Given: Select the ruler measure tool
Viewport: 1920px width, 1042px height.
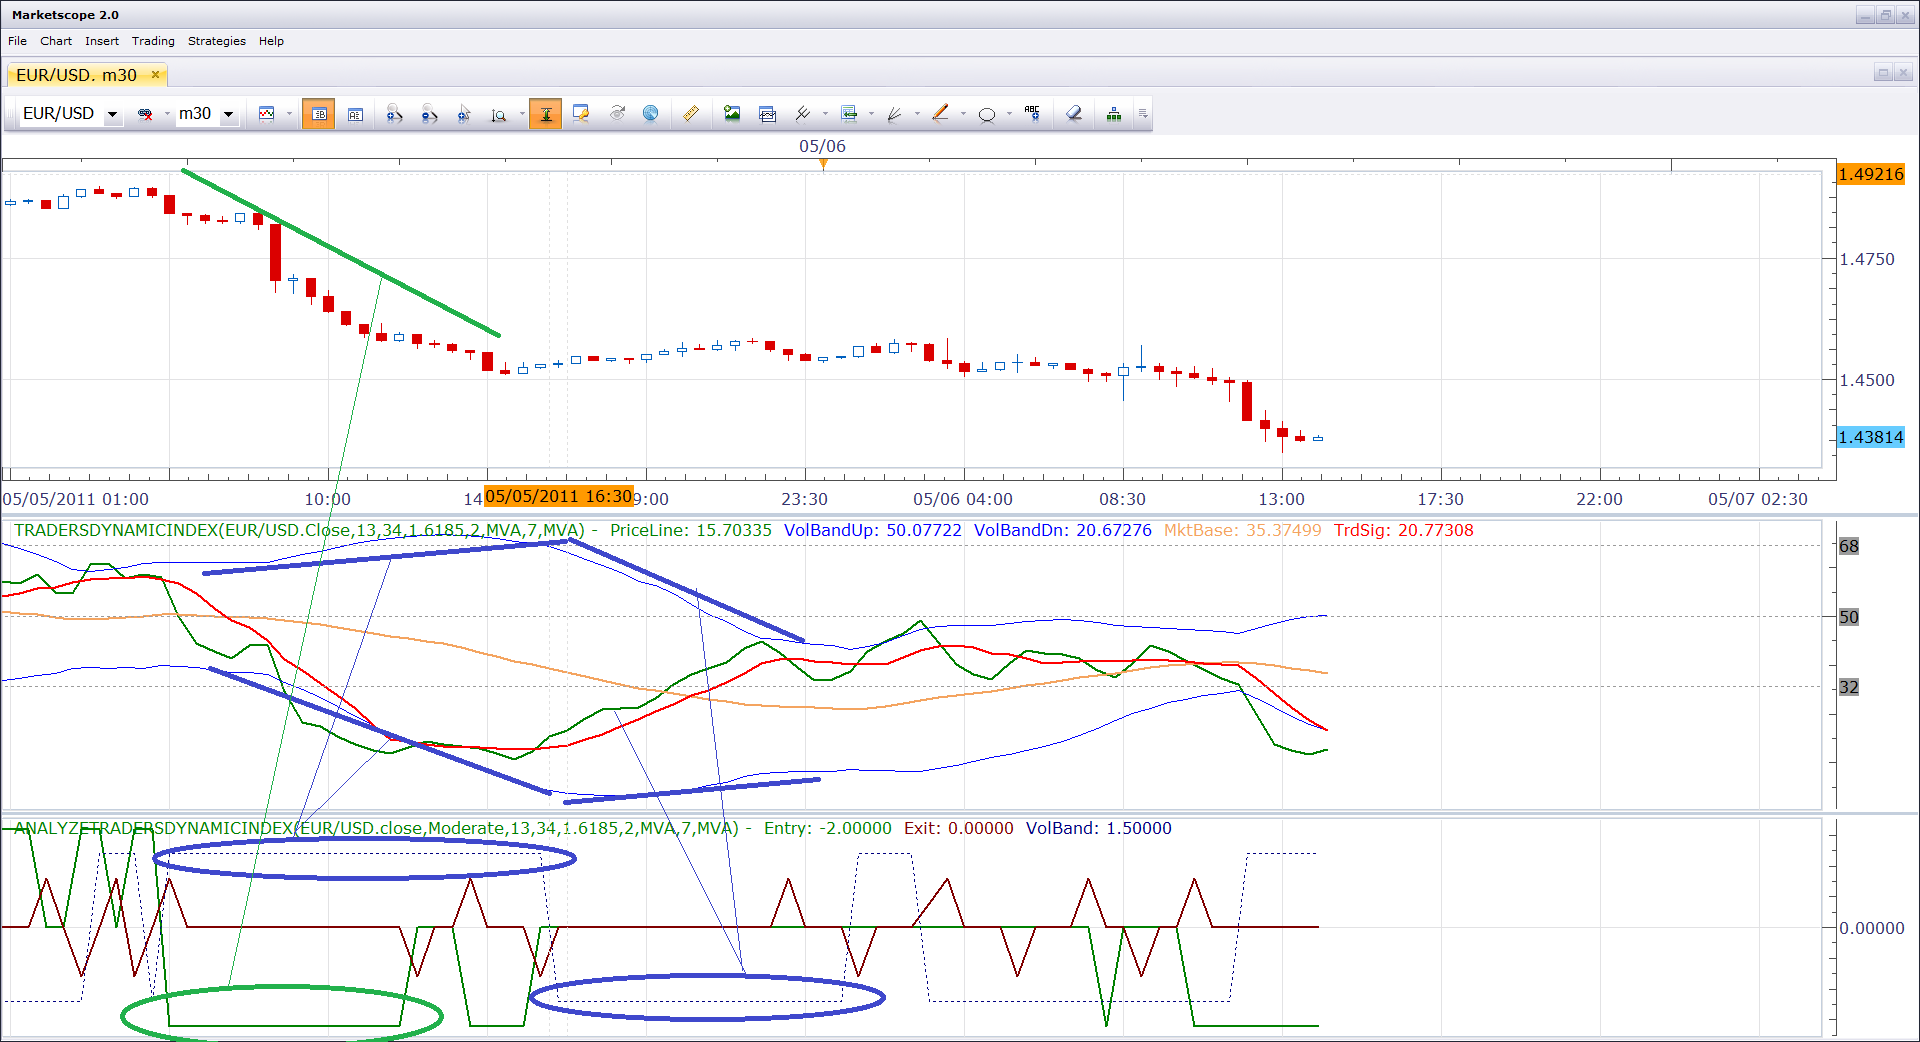Looking at the screenshot, I should 690,114.
